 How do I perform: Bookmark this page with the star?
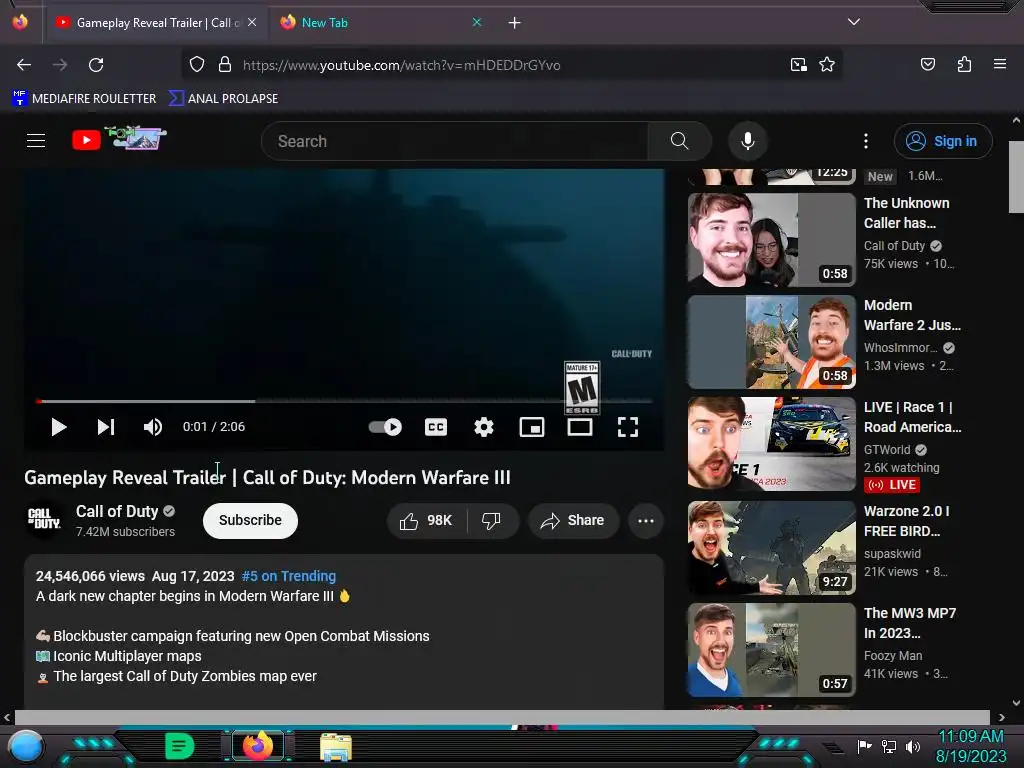(827, 65)
